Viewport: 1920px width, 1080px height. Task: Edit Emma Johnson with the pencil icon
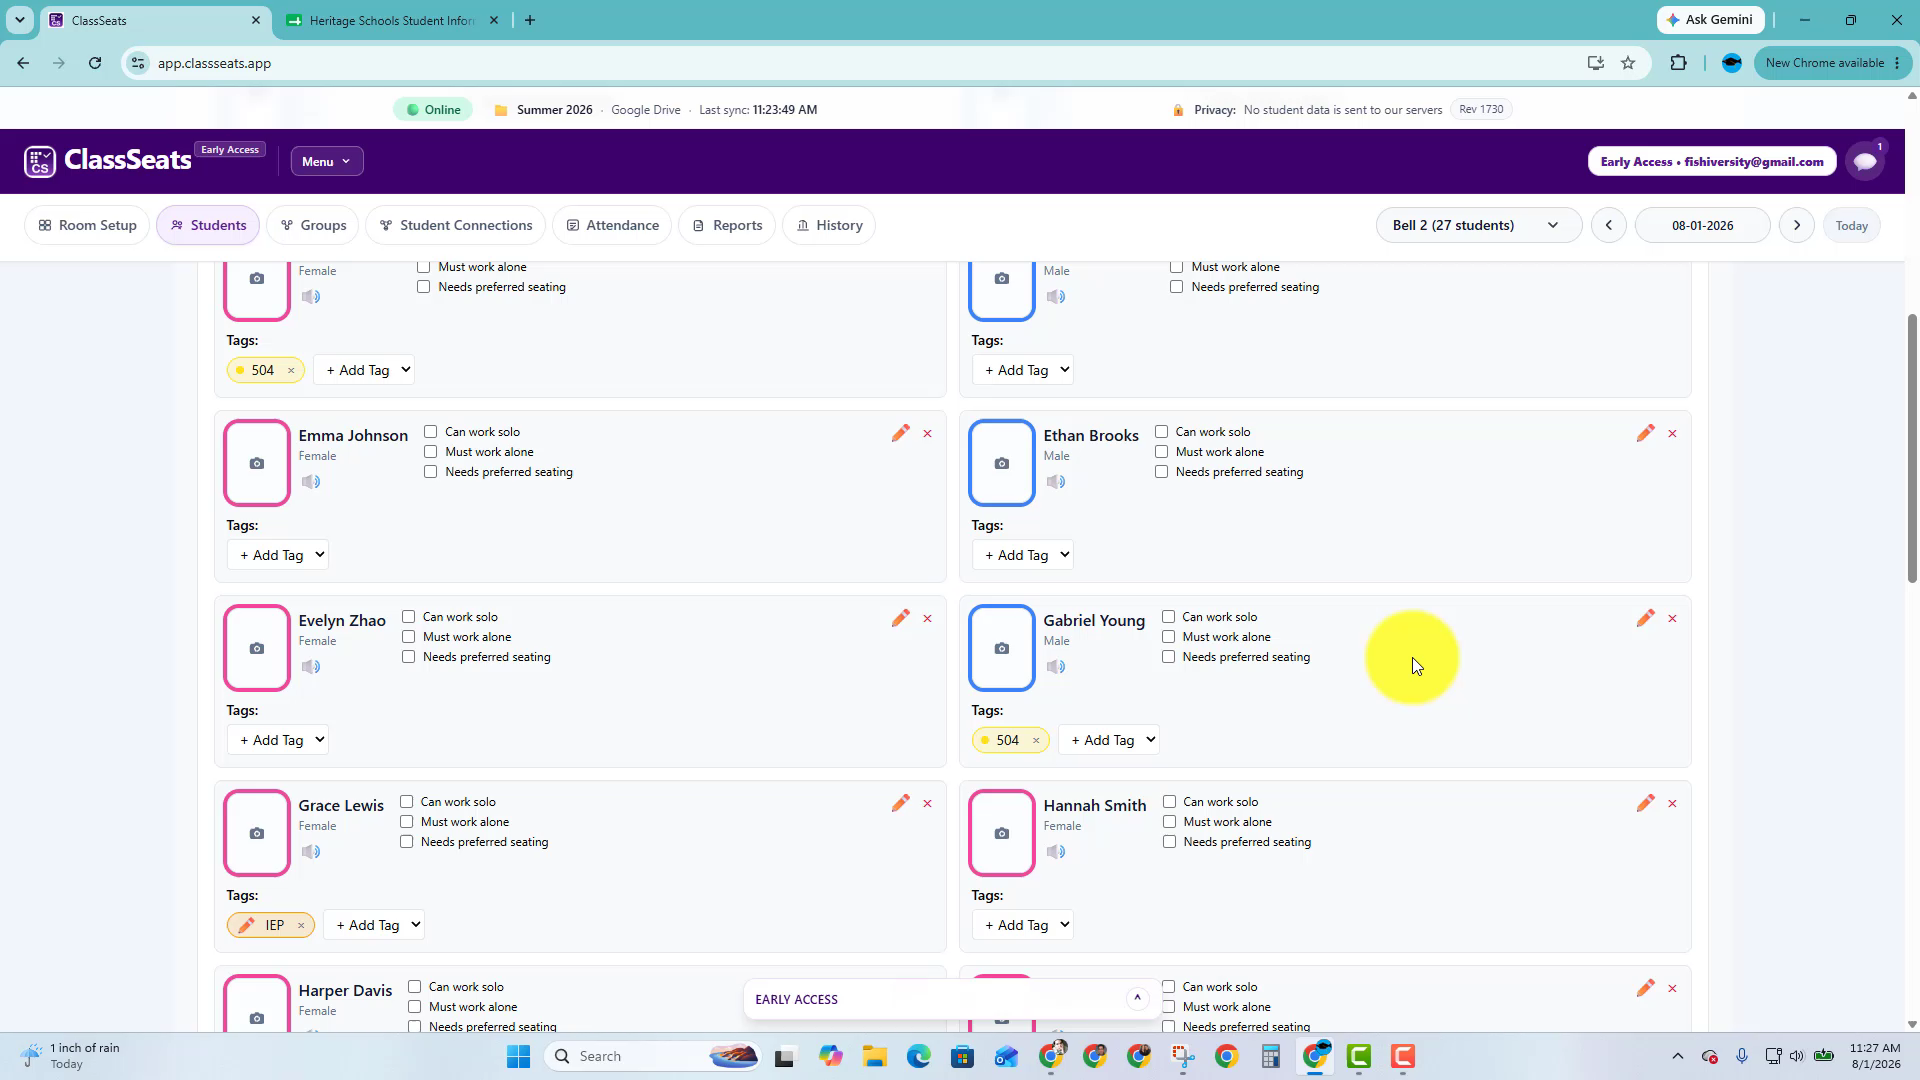pyautogui.click(x=900, y=433)
